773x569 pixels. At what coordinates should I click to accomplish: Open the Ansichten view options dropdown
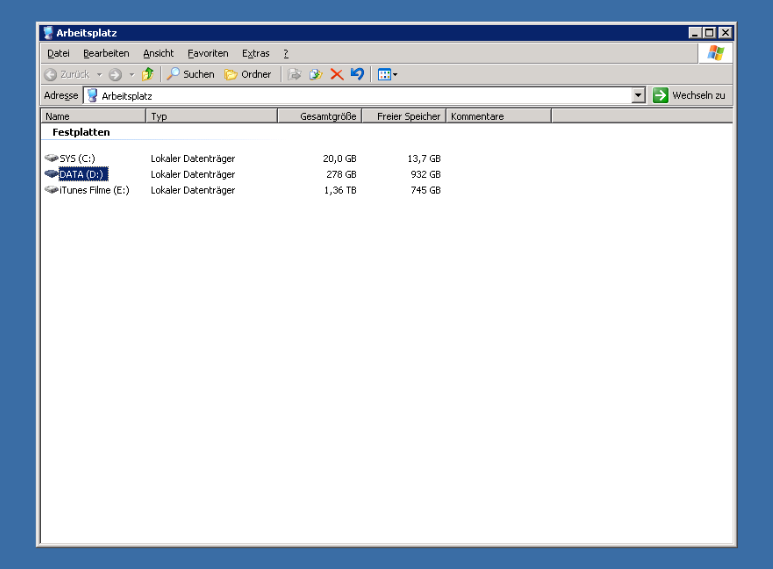click(x=388, y=74)
